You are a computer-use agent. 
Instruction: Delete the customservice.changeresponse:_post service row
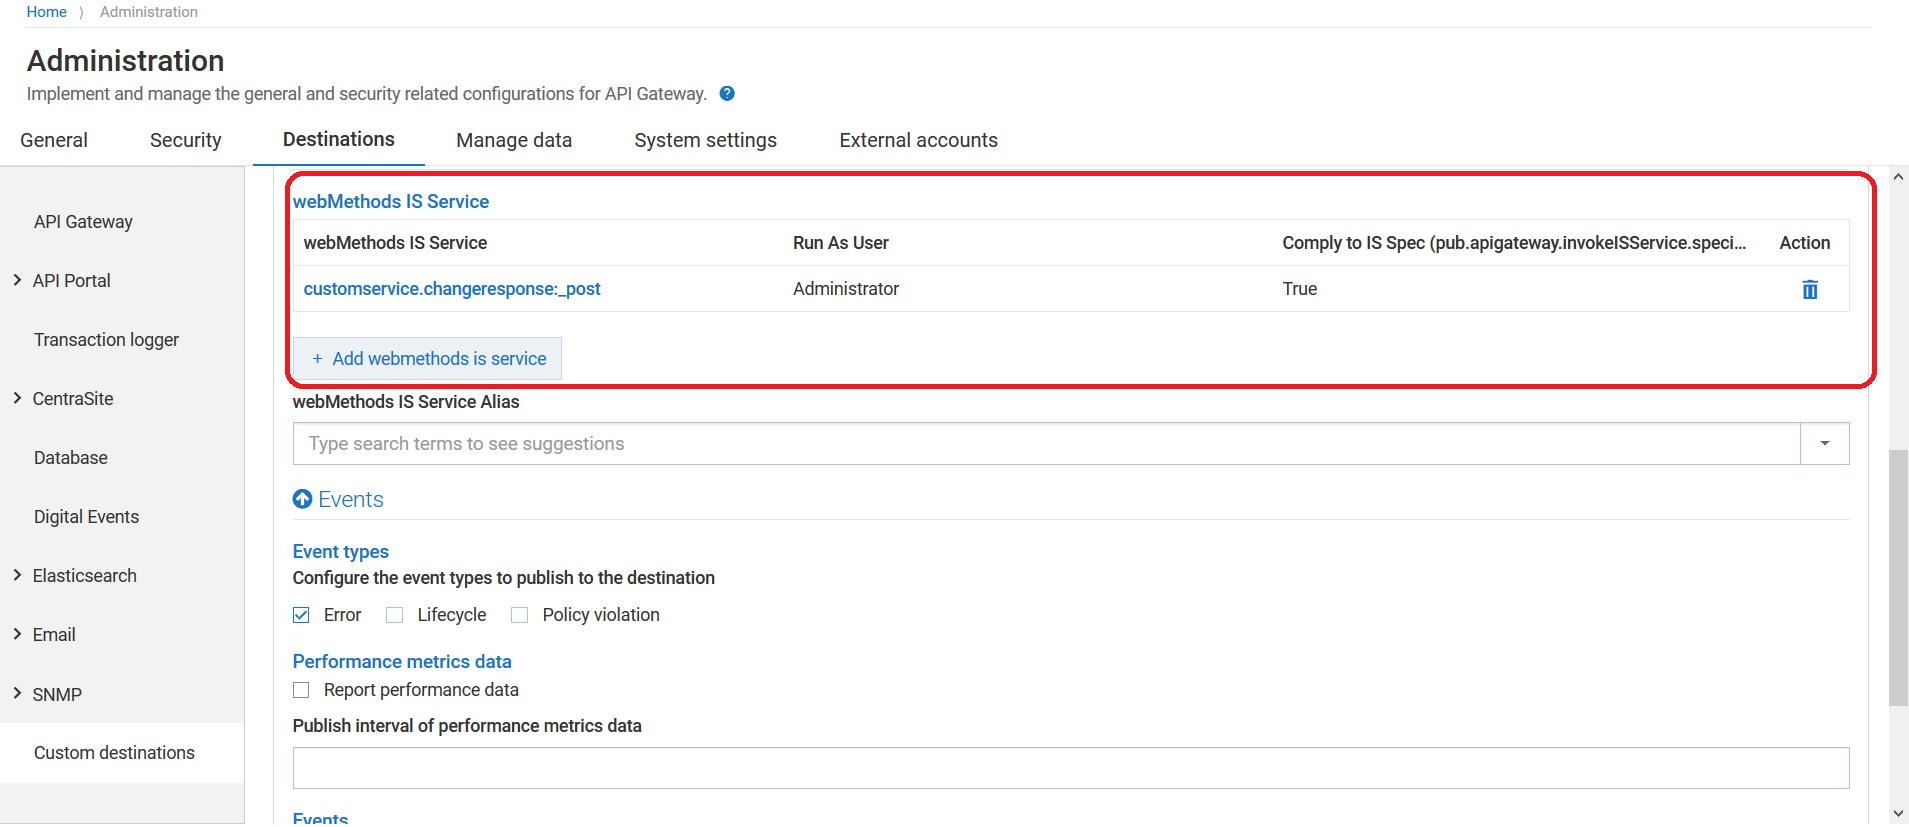(1809, 290)
